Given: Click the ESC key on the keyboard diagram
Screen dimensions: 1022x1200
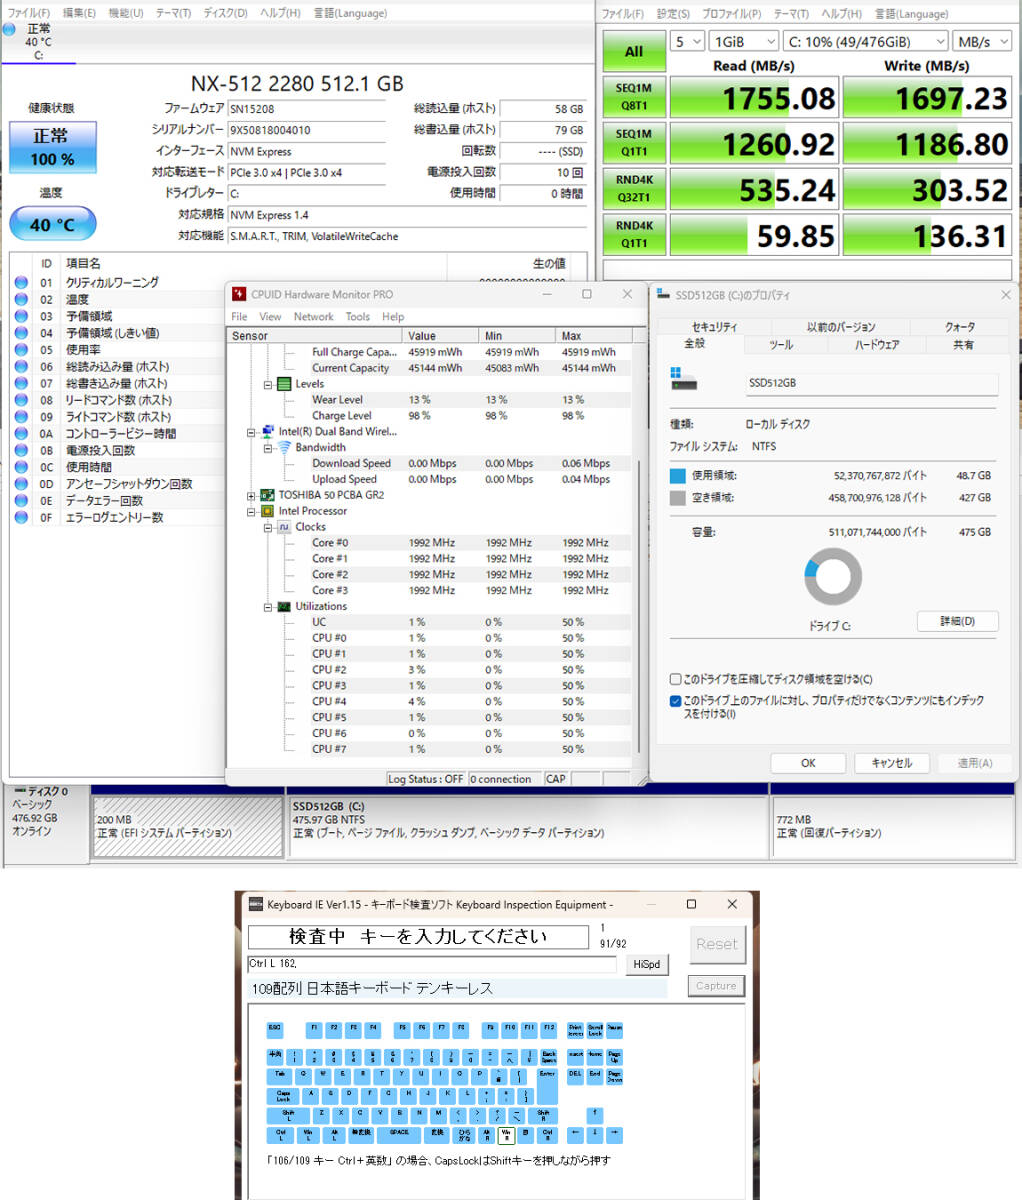Looking at the screenshot, I should (x=275, y=1029).
